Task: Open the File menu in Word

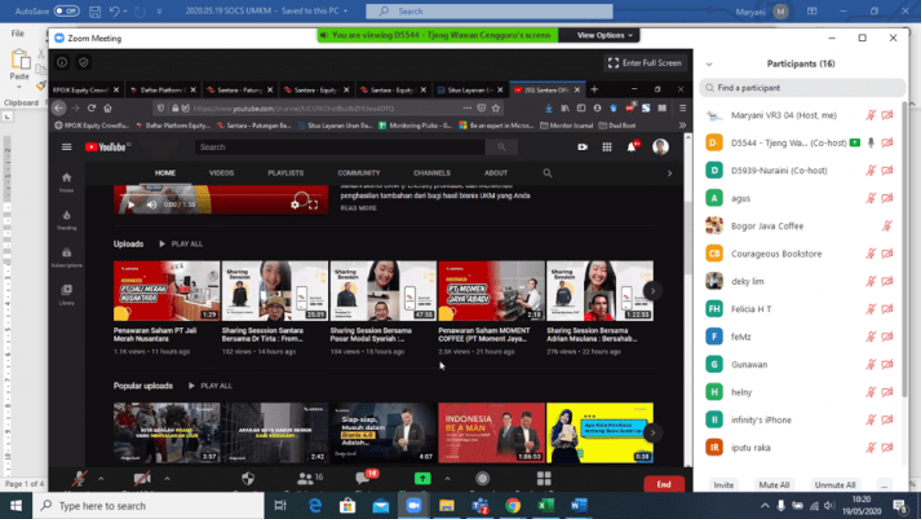Action: (18, 34)
